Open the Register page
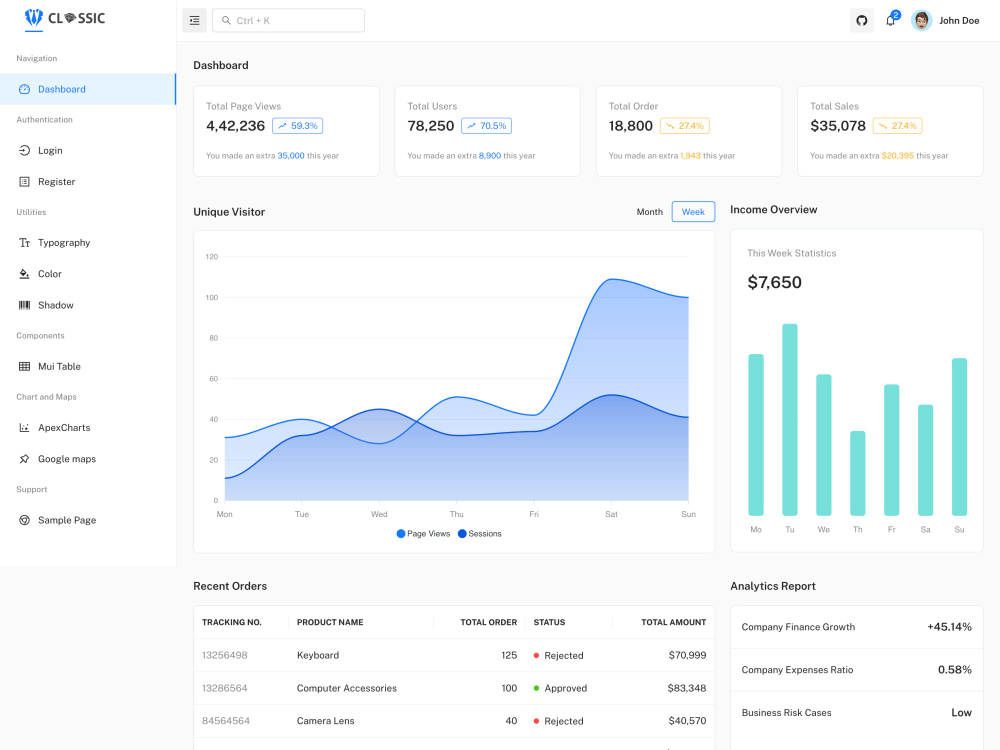The image size is (1000, 750). pos(88,182)
